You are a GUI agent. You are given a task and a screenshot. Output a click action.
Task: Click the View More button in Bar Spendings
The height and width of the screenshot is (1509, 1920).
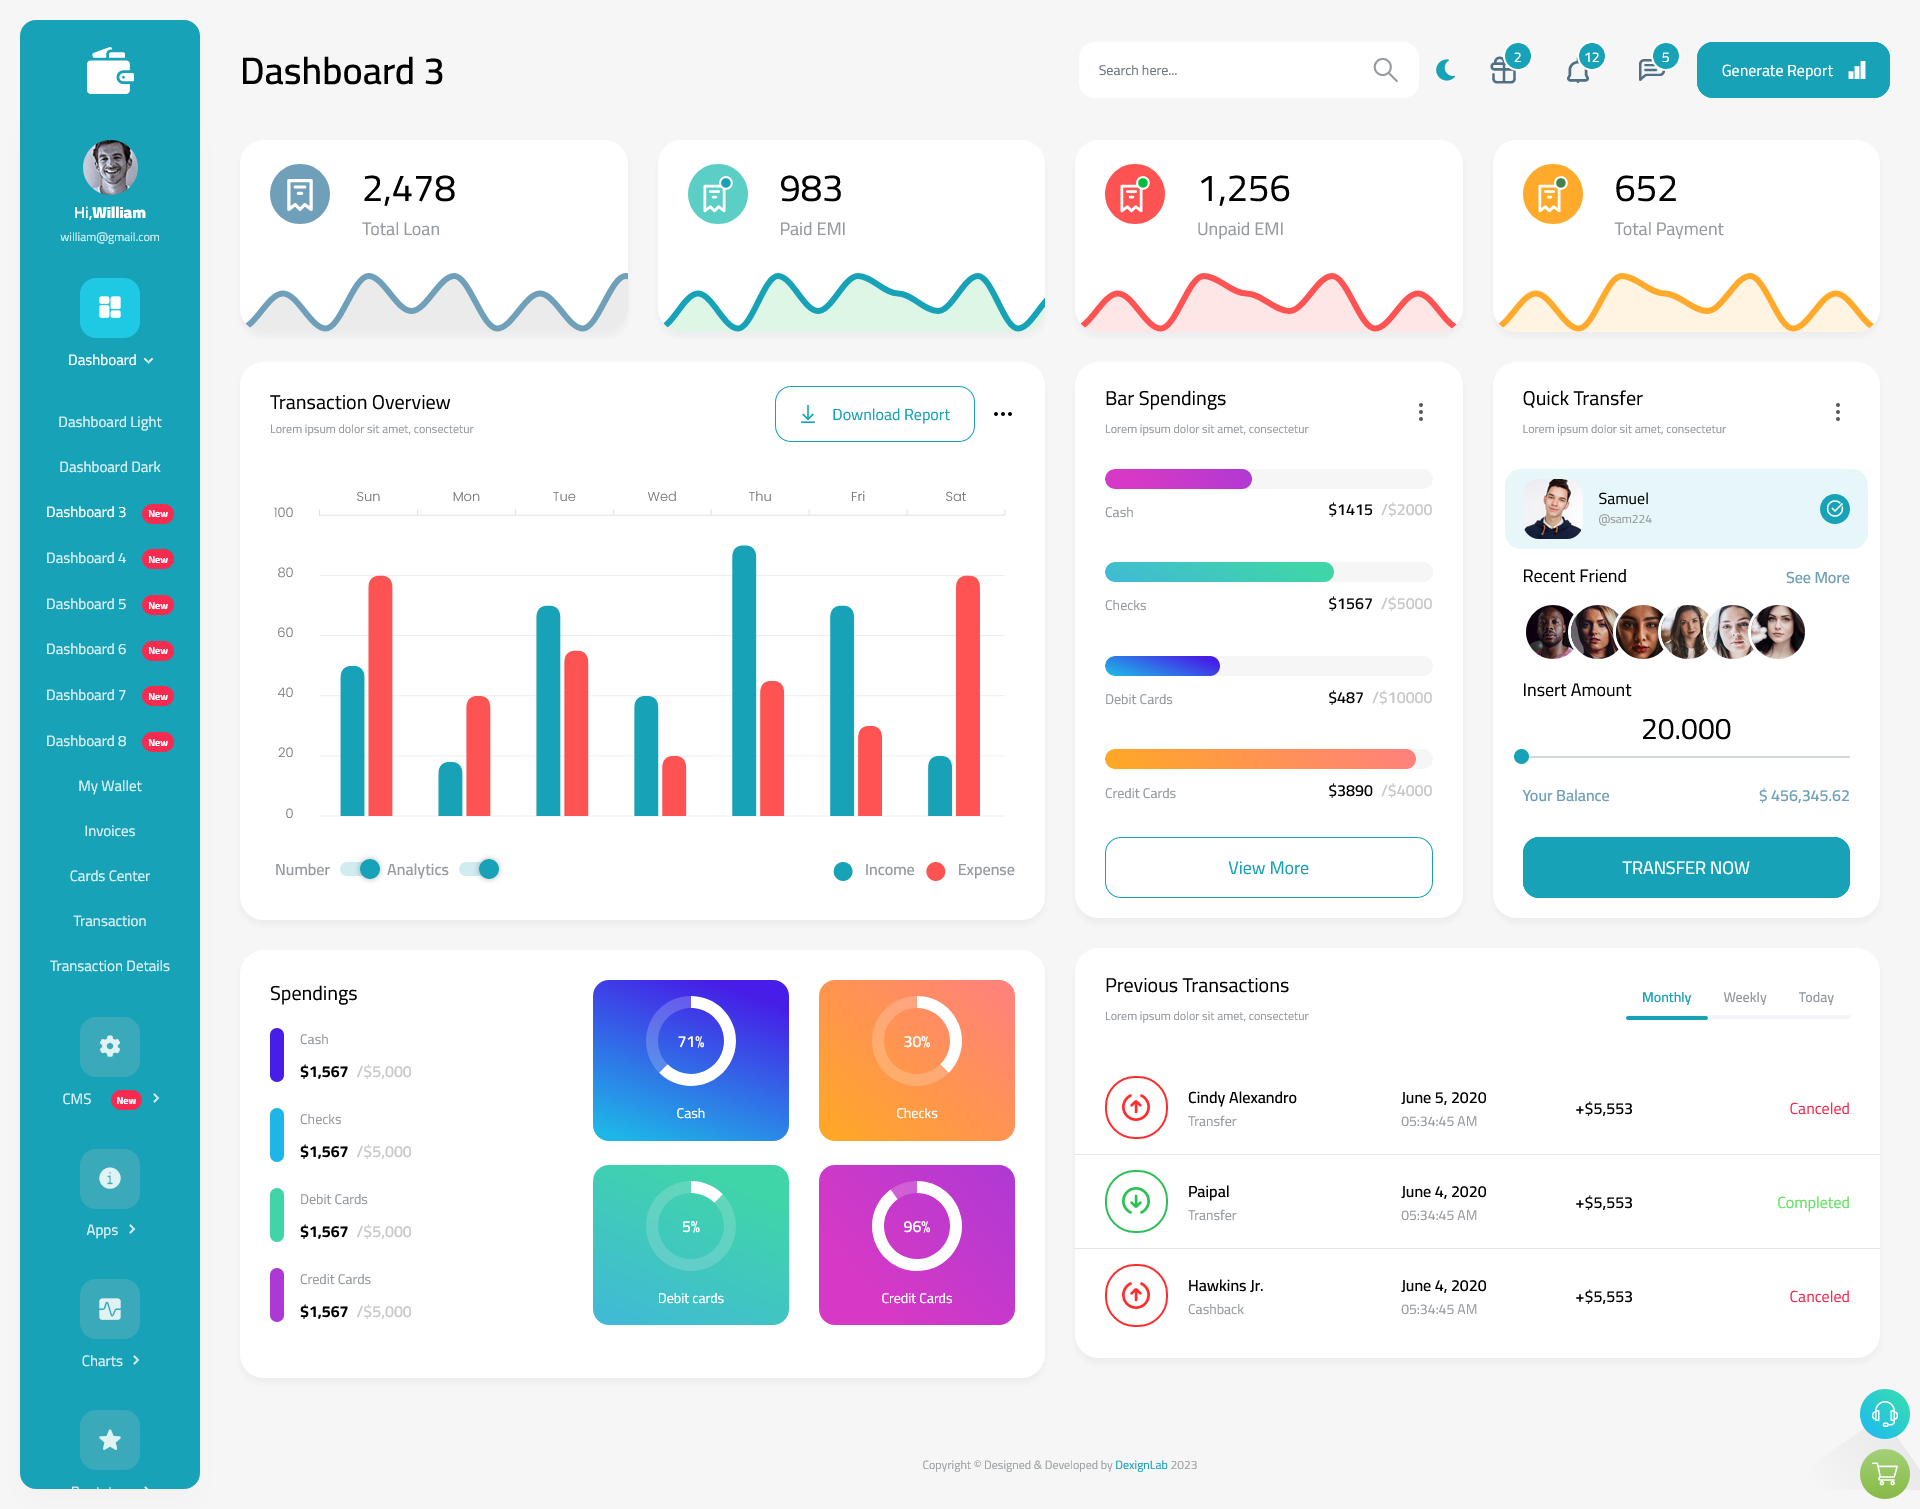click(x=1267, y=865)
